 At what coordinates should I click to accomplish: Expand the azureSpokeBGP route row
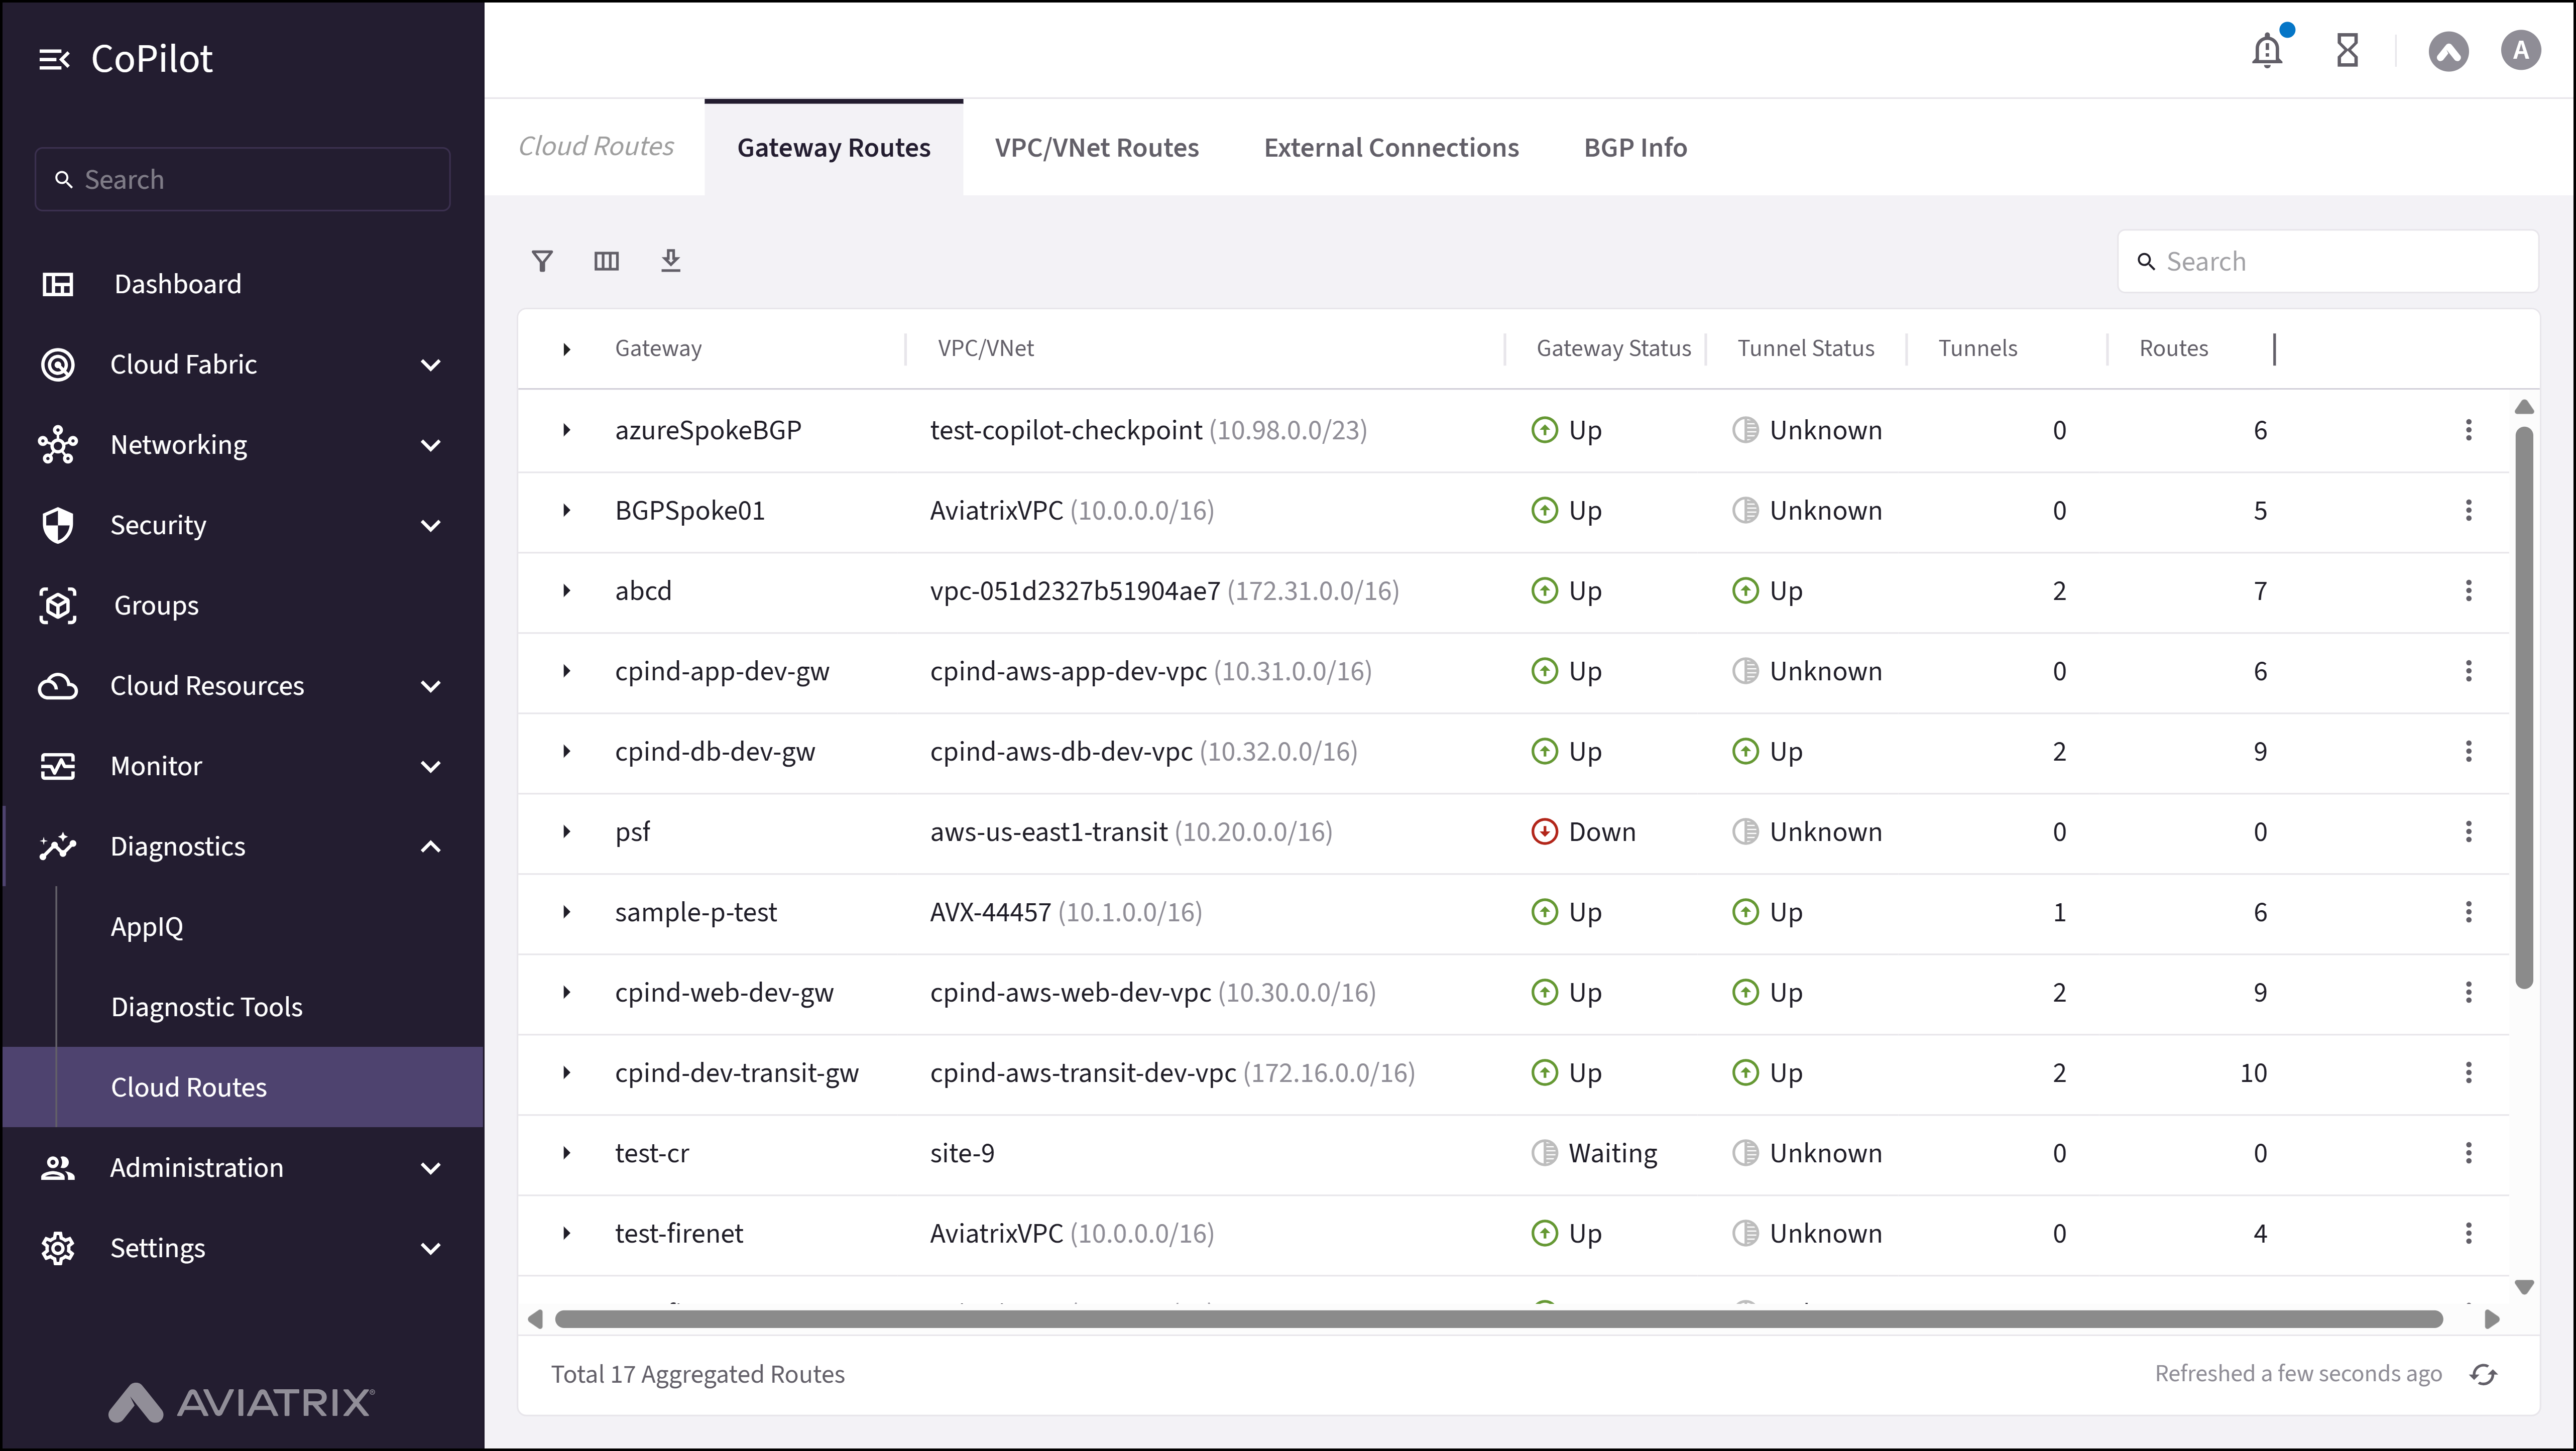pos(568,430)
